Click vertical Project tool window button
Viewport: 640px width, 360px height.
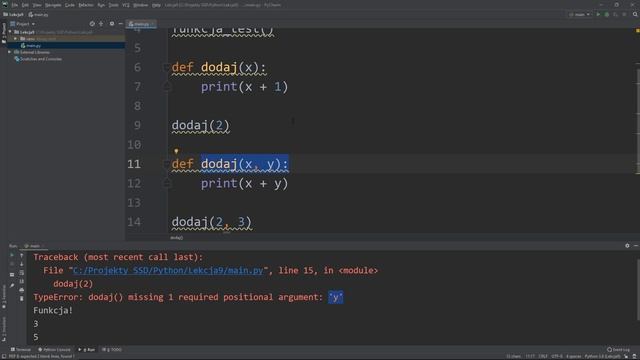coord(4,33)
